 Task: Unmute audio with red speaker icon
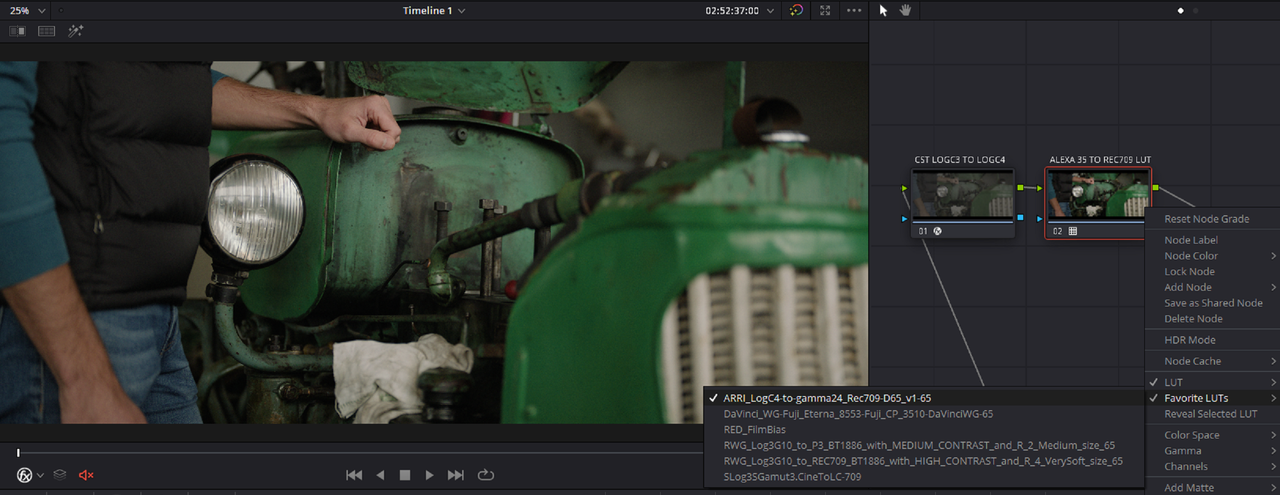(86, 475)
